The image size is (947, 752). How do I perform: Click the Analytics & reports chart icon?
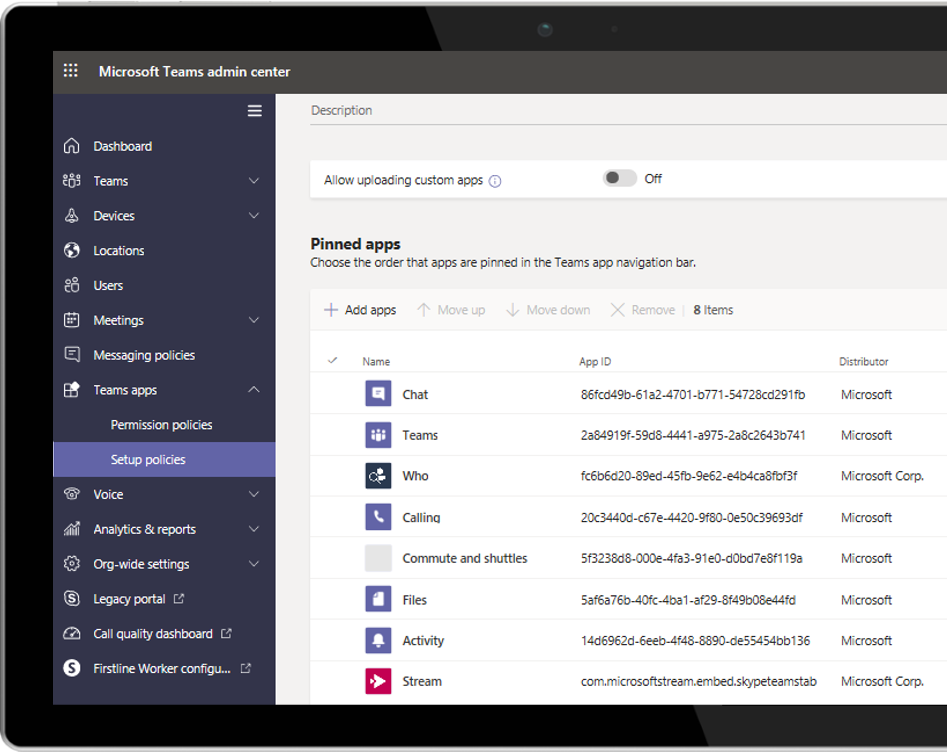coord(71,529)
